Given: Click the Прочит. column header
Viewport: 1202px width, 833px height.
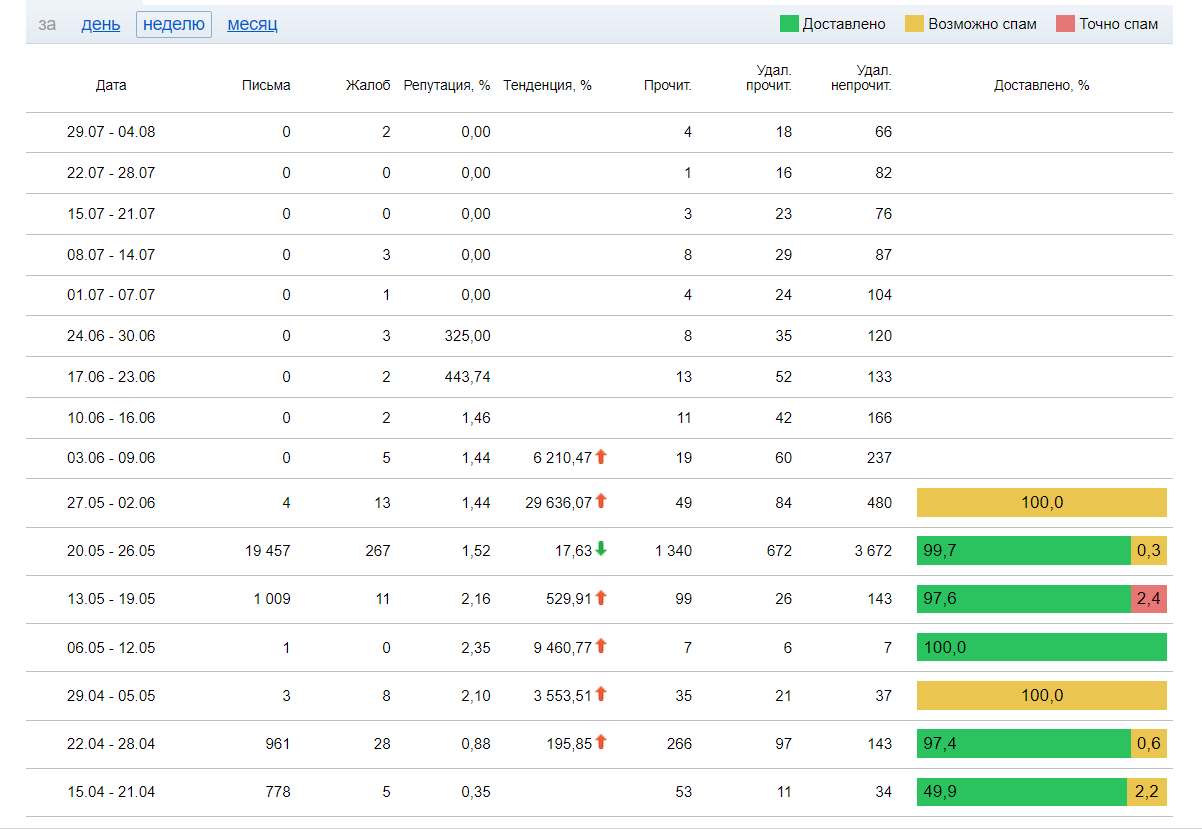Looking at the screenshot, I should [668, 86].
